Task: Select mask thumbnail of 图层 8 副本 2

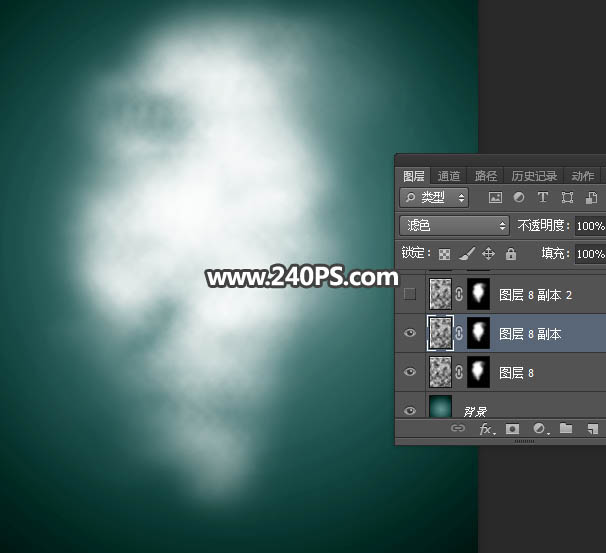Action: click(478, 294)
